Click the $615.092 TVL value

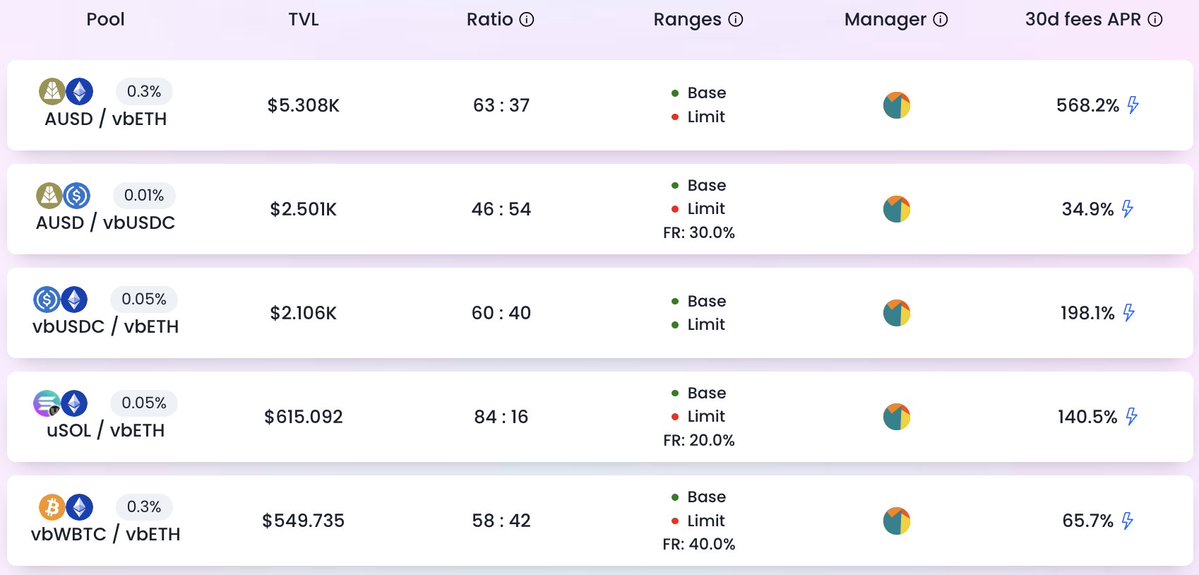[x=303, y=417]
